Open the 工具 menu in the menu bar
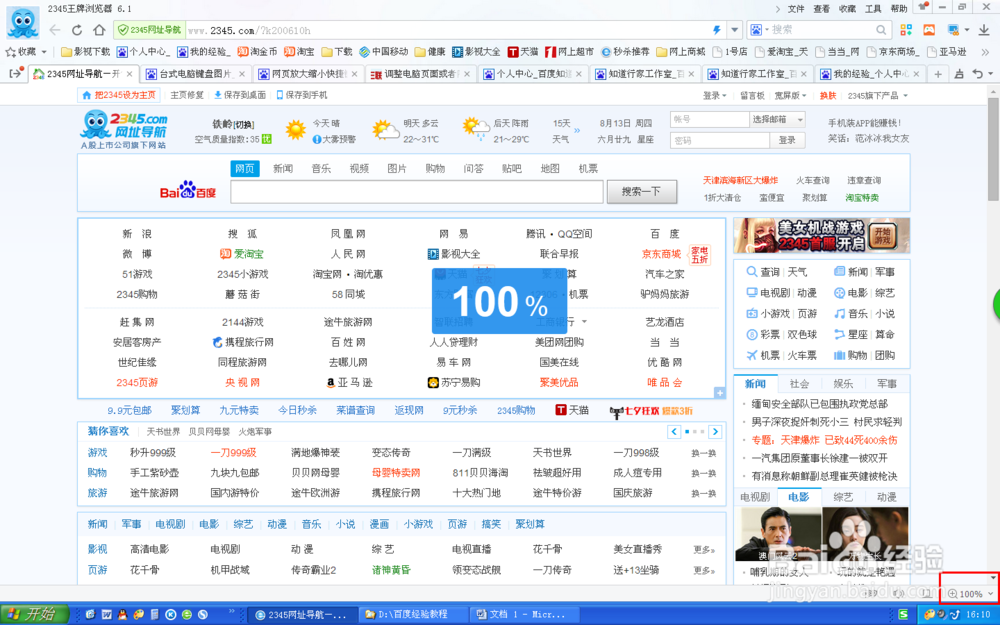The width and height of the screenshot is (1000, 625). (x=872, y=8)
